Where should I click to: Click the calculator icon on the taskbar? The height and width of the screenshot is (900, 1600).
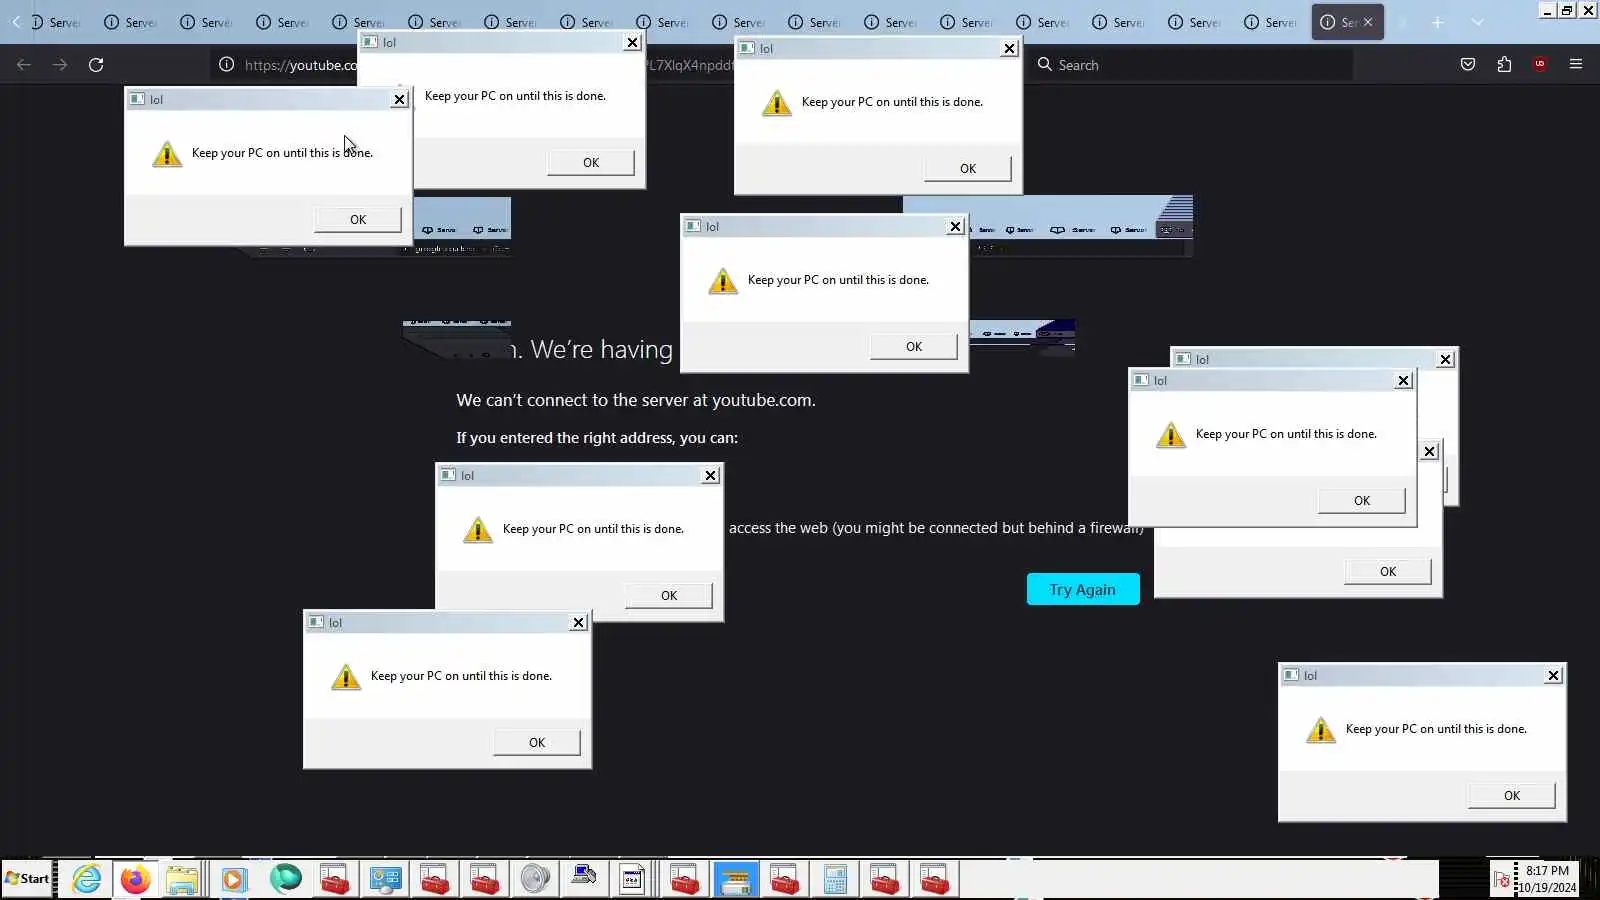coord(835,880)
